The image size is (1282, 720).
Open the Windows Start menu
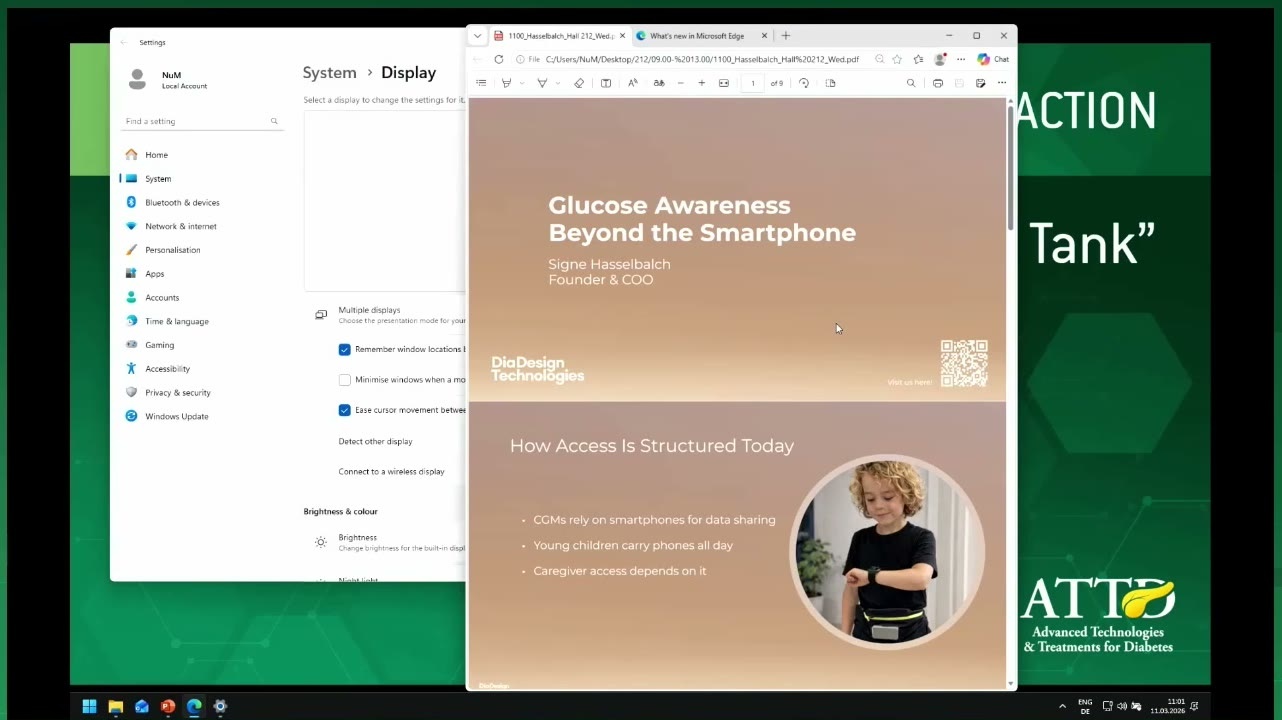click(89, 707)
